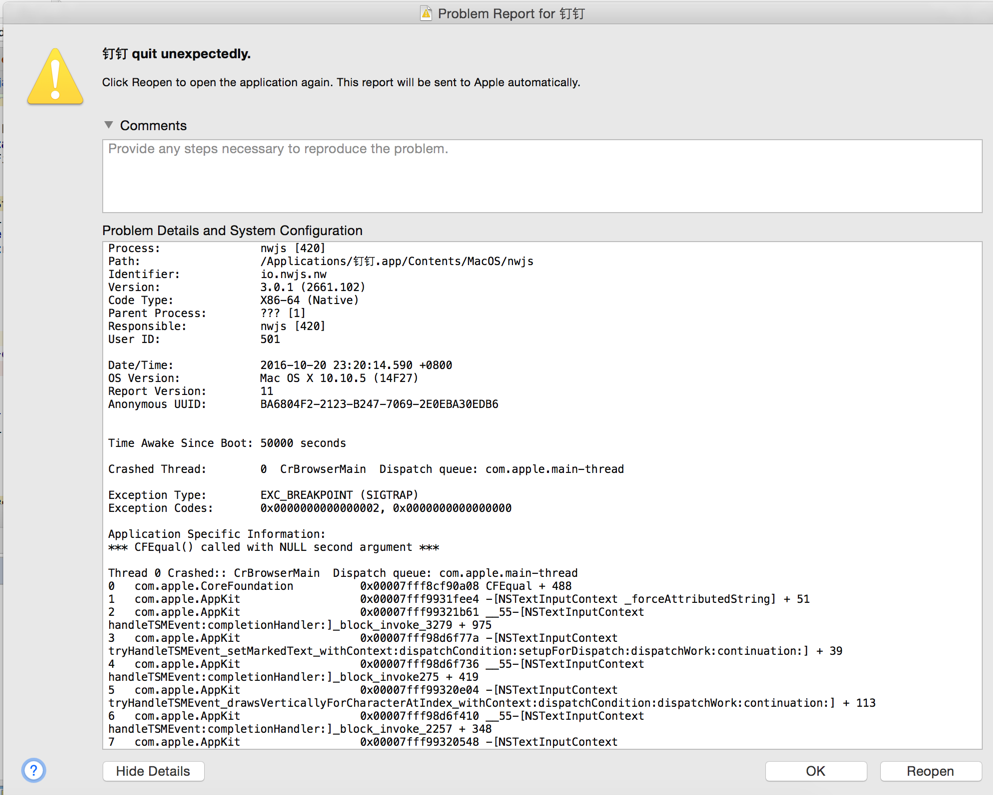Click the version '3.0.1 (2661.102)'
The height and width of the screenshot is (795, 993).
pyautogui.click(x=313, y=287)
